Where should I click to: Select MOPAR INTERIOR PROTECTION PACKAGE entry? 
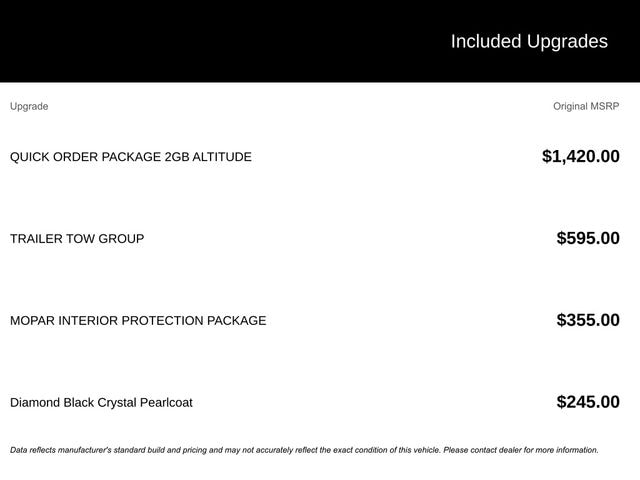(x=138, y=321)
